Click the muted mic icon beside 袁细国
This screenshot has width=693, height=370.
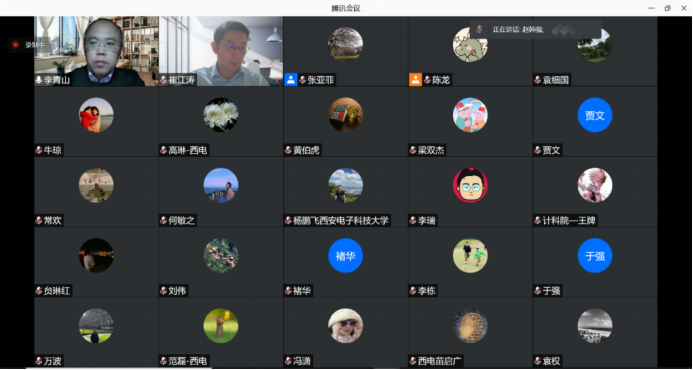click(x=537, y=80)
